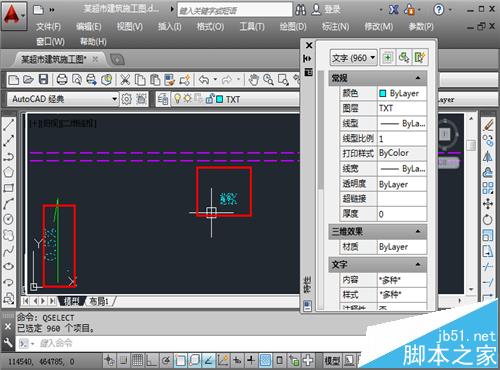This screenshot has height=370, width=500.
Task: Toggle Lineweight display in status bar
Action: [x=252, y=360]
